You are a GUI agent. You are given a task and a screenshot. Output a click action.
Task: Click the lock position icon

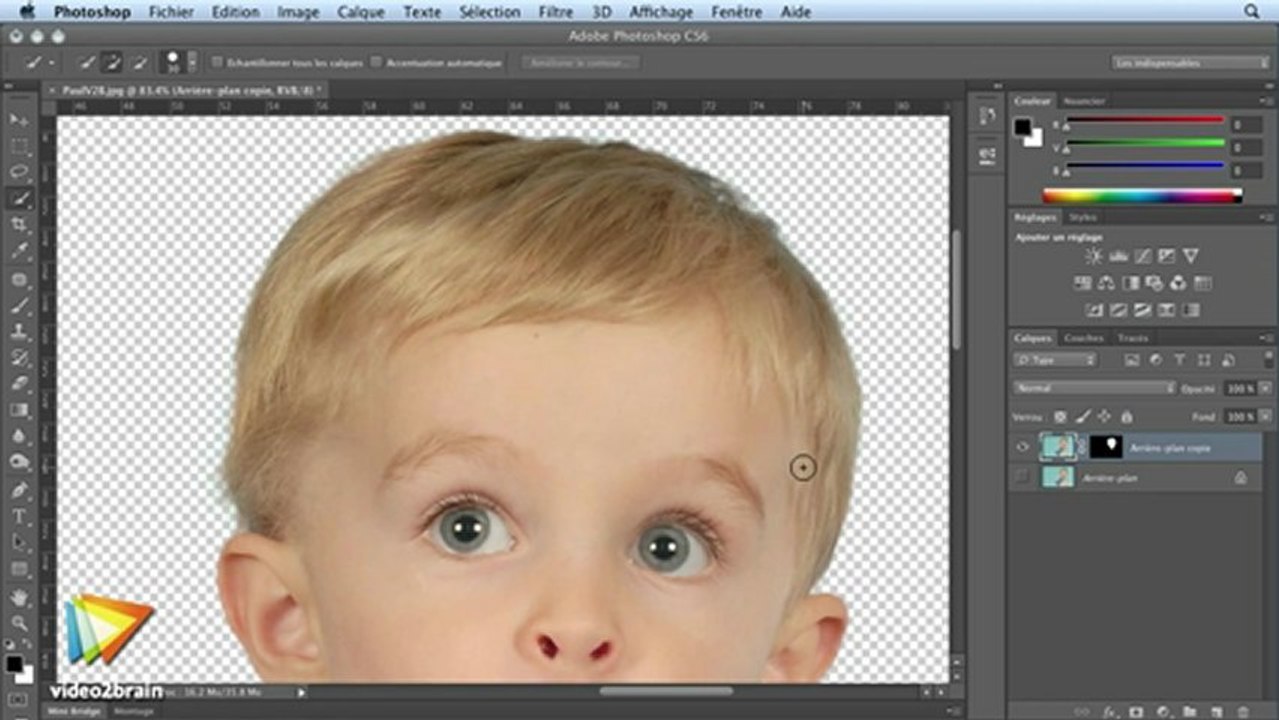[1104, 417]
